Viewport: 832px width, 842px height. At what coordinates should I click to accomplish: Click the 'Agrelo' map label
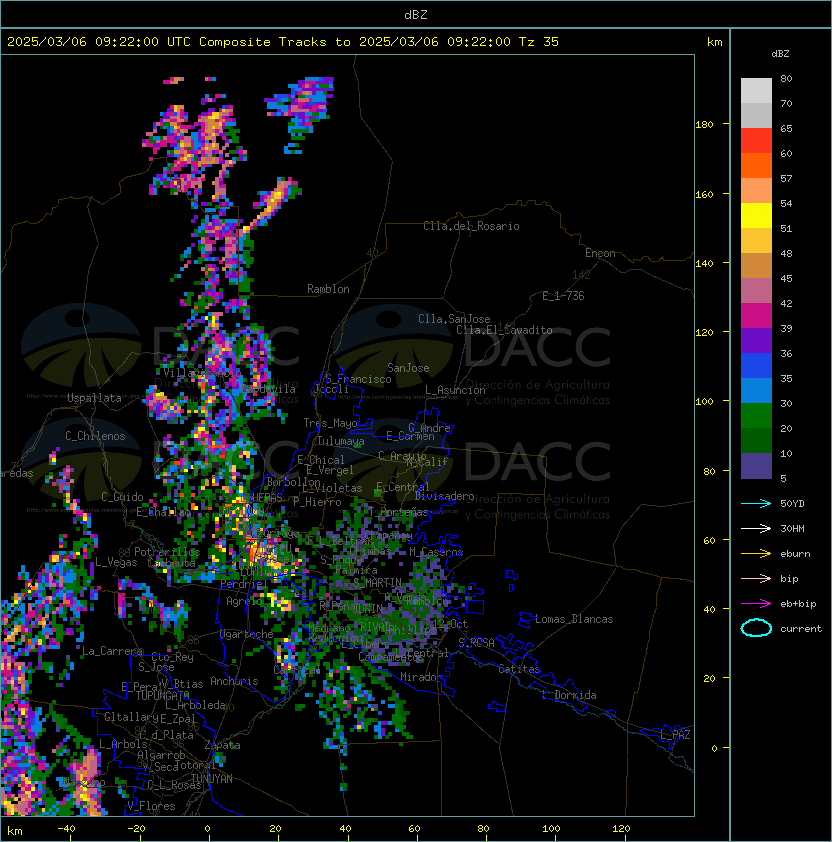244,601
